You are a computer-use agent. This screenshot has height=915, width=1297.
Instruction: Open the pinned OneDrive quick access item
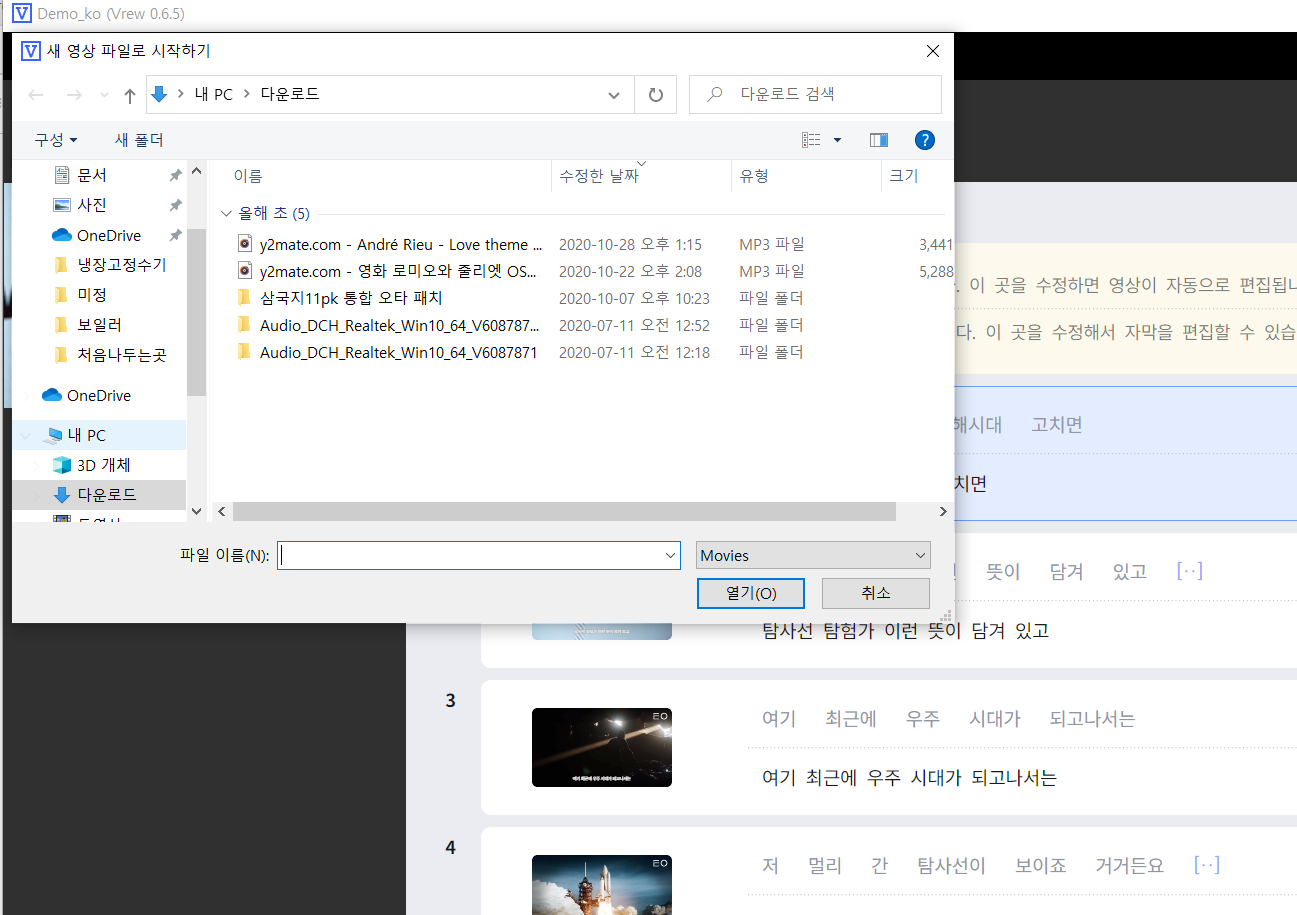109,235
